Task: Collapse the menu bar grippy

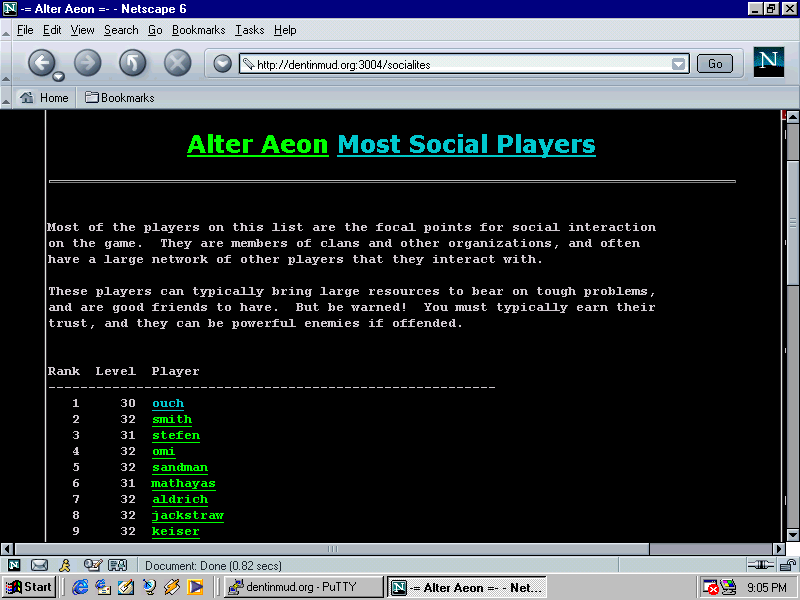Action: (x=6, y=31)
